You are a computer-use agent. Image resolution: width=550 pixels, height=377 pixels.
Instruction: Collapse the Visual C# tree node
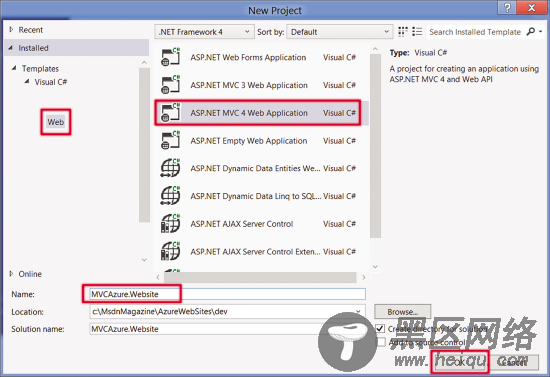pyautogui.click(x=27, y=81)
